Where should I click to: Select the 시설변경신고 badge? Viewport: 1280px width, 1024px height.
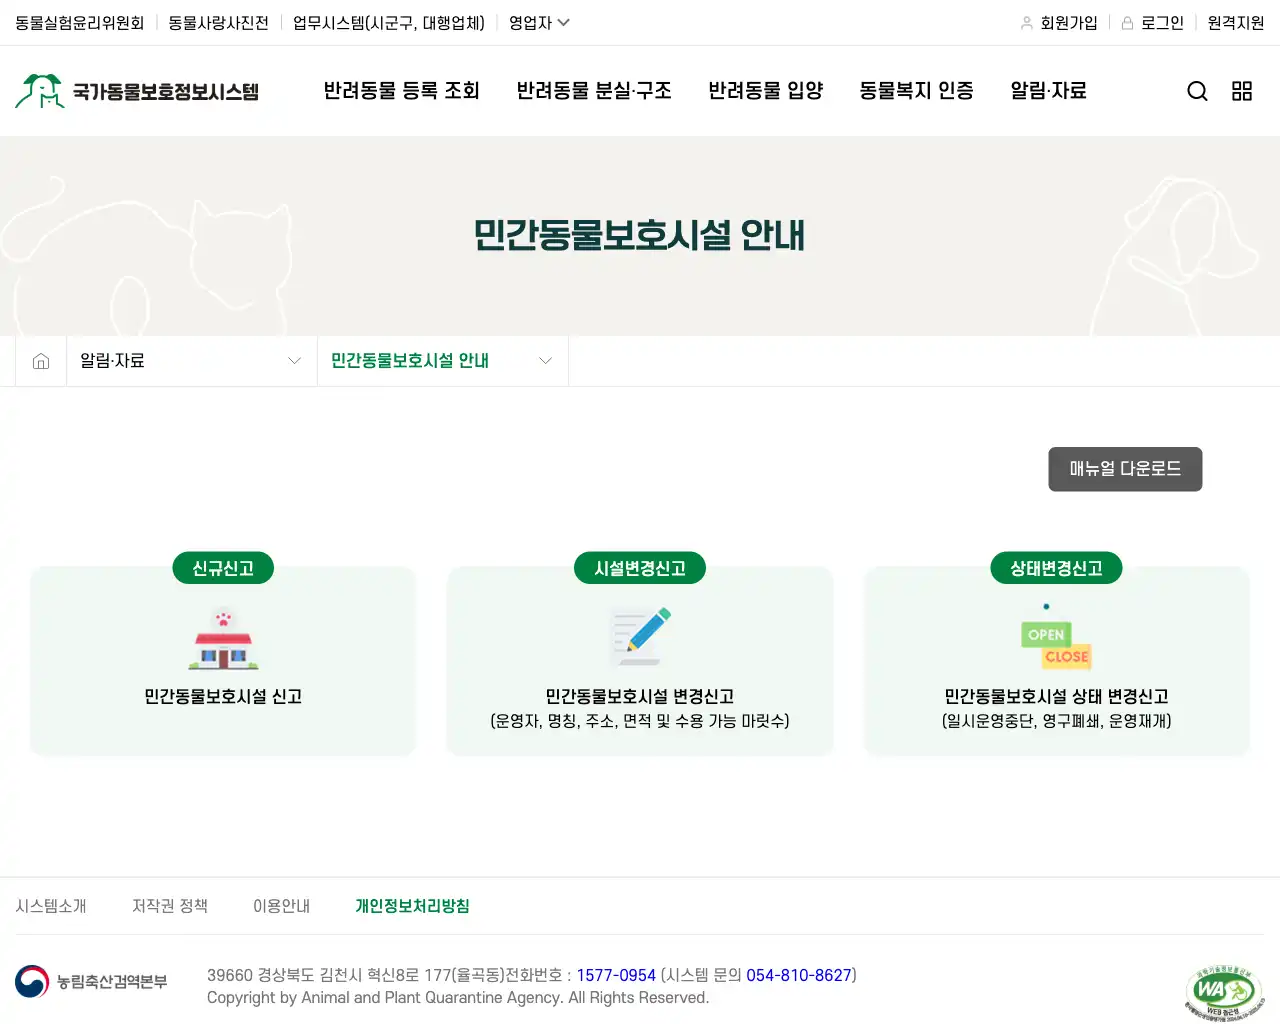tap(640, 568)
